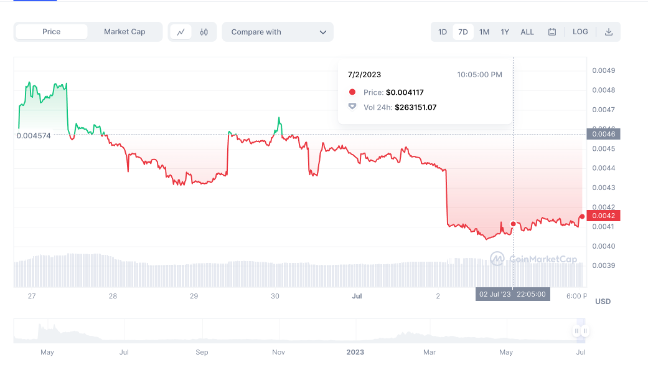This screenshot has height=372, width=648.
Task: Click the Vol 24h $263151.07 tooltip value
Action: tap(415, 107)
